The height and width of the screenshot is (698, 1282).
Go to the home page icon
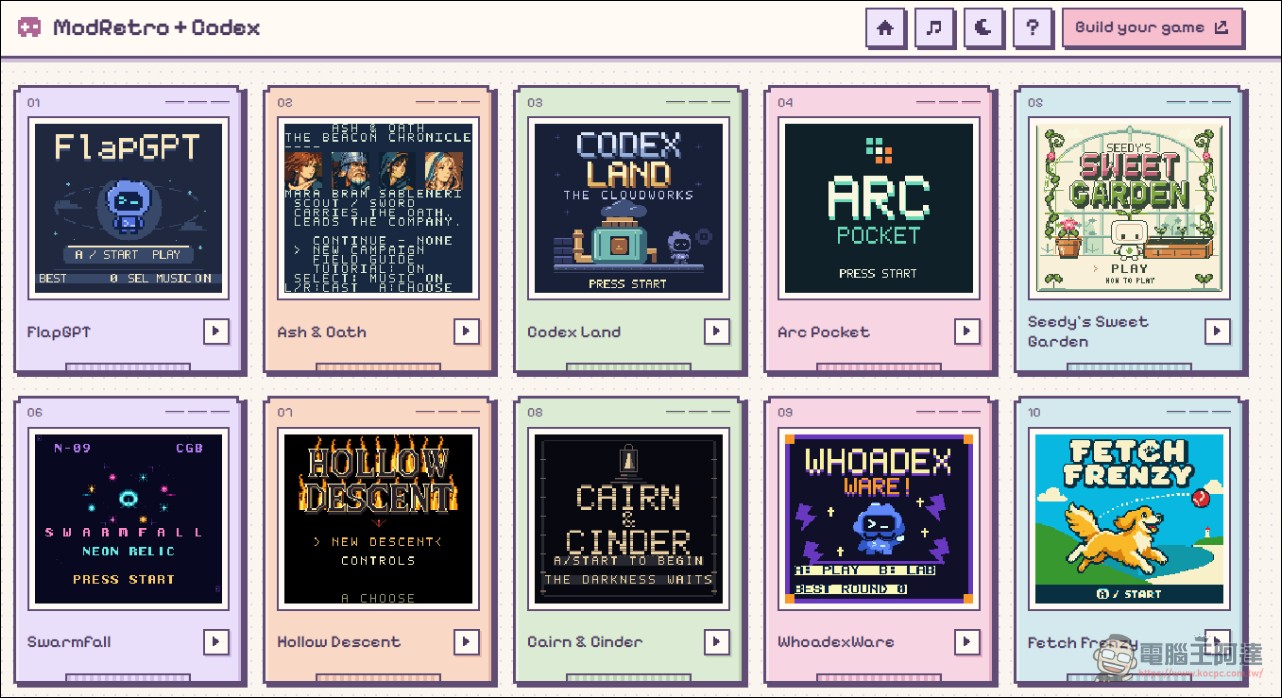tap(885, 28)
